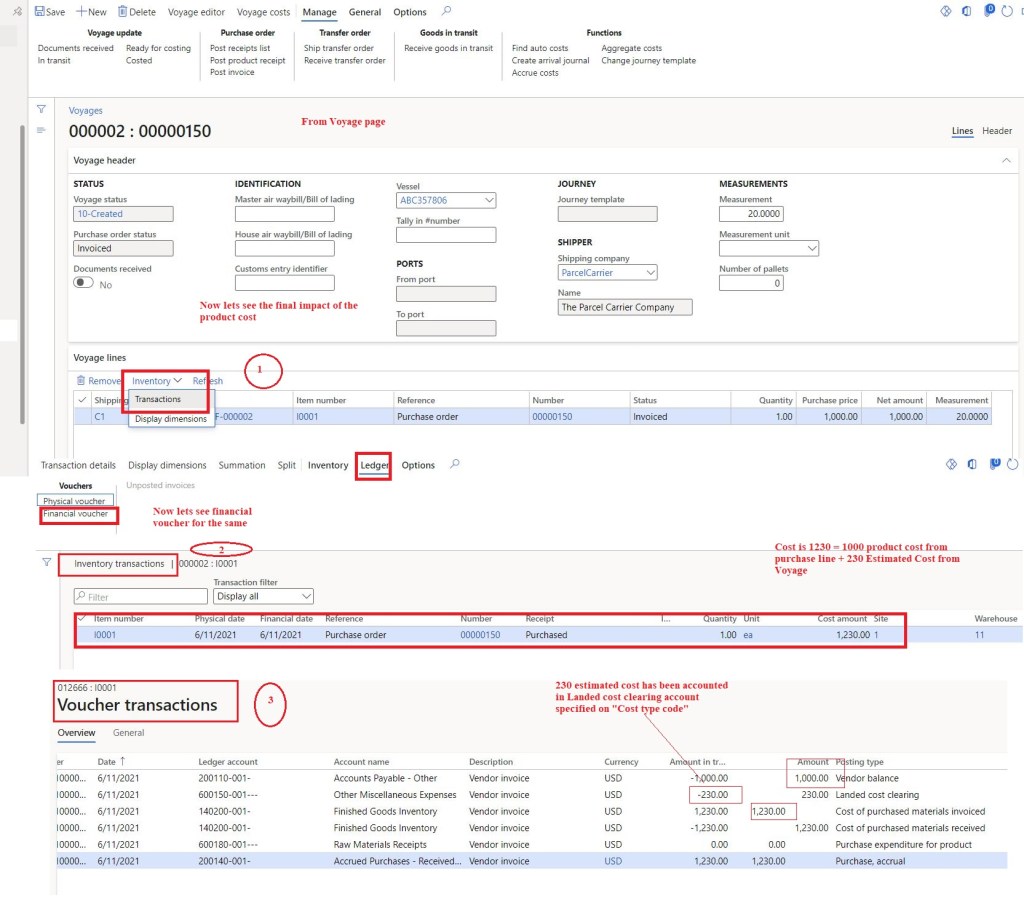Viewport: 1024px width, 924px height.
Task: Click the Master air waybill input field
Action: (x=284, y=214)
